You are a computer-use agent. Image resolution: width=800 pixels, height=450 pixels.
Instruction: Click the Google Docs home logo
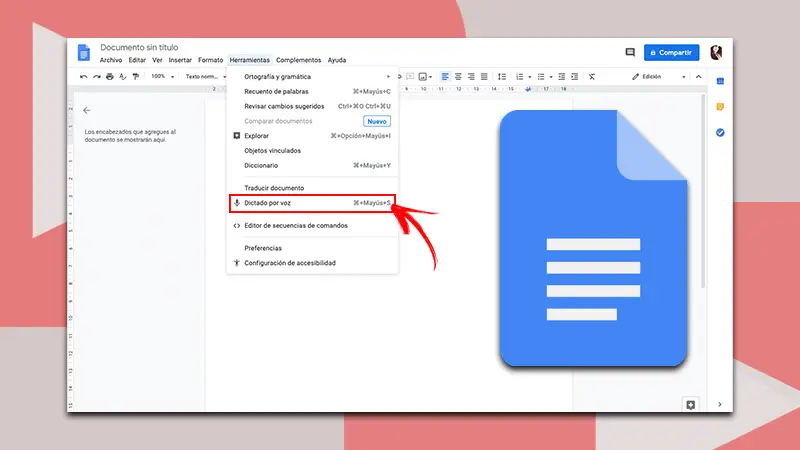click(84, 53)
